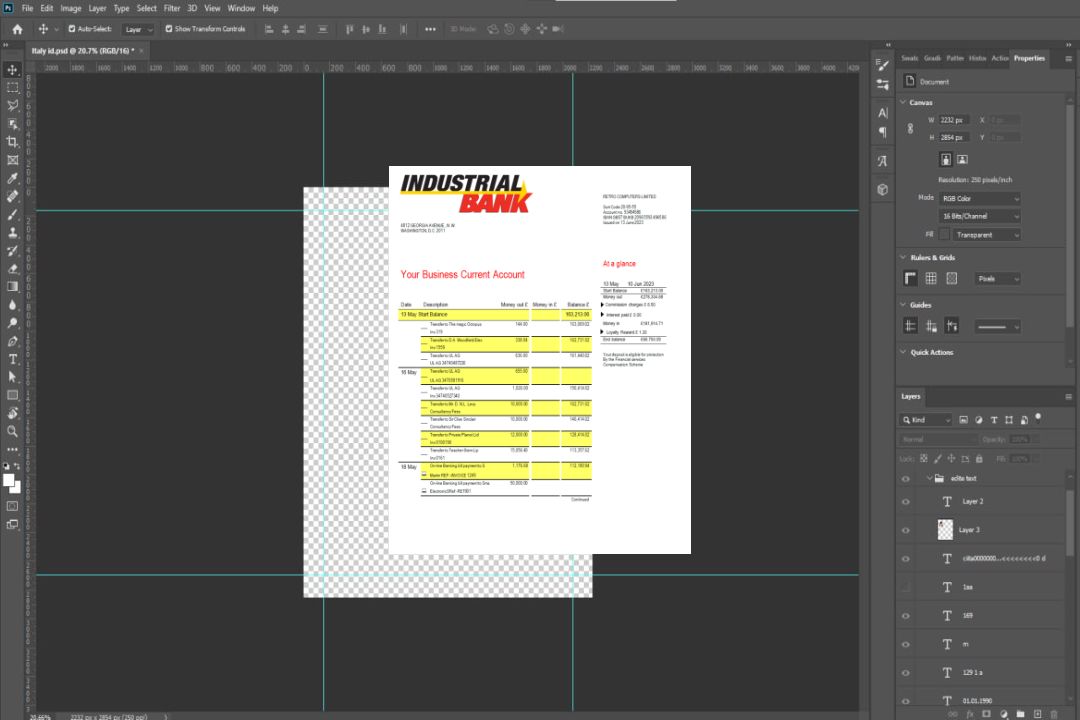Viewport: 1080px width, 720px height.
Task: Select the Hand tool
Action: 12,413
